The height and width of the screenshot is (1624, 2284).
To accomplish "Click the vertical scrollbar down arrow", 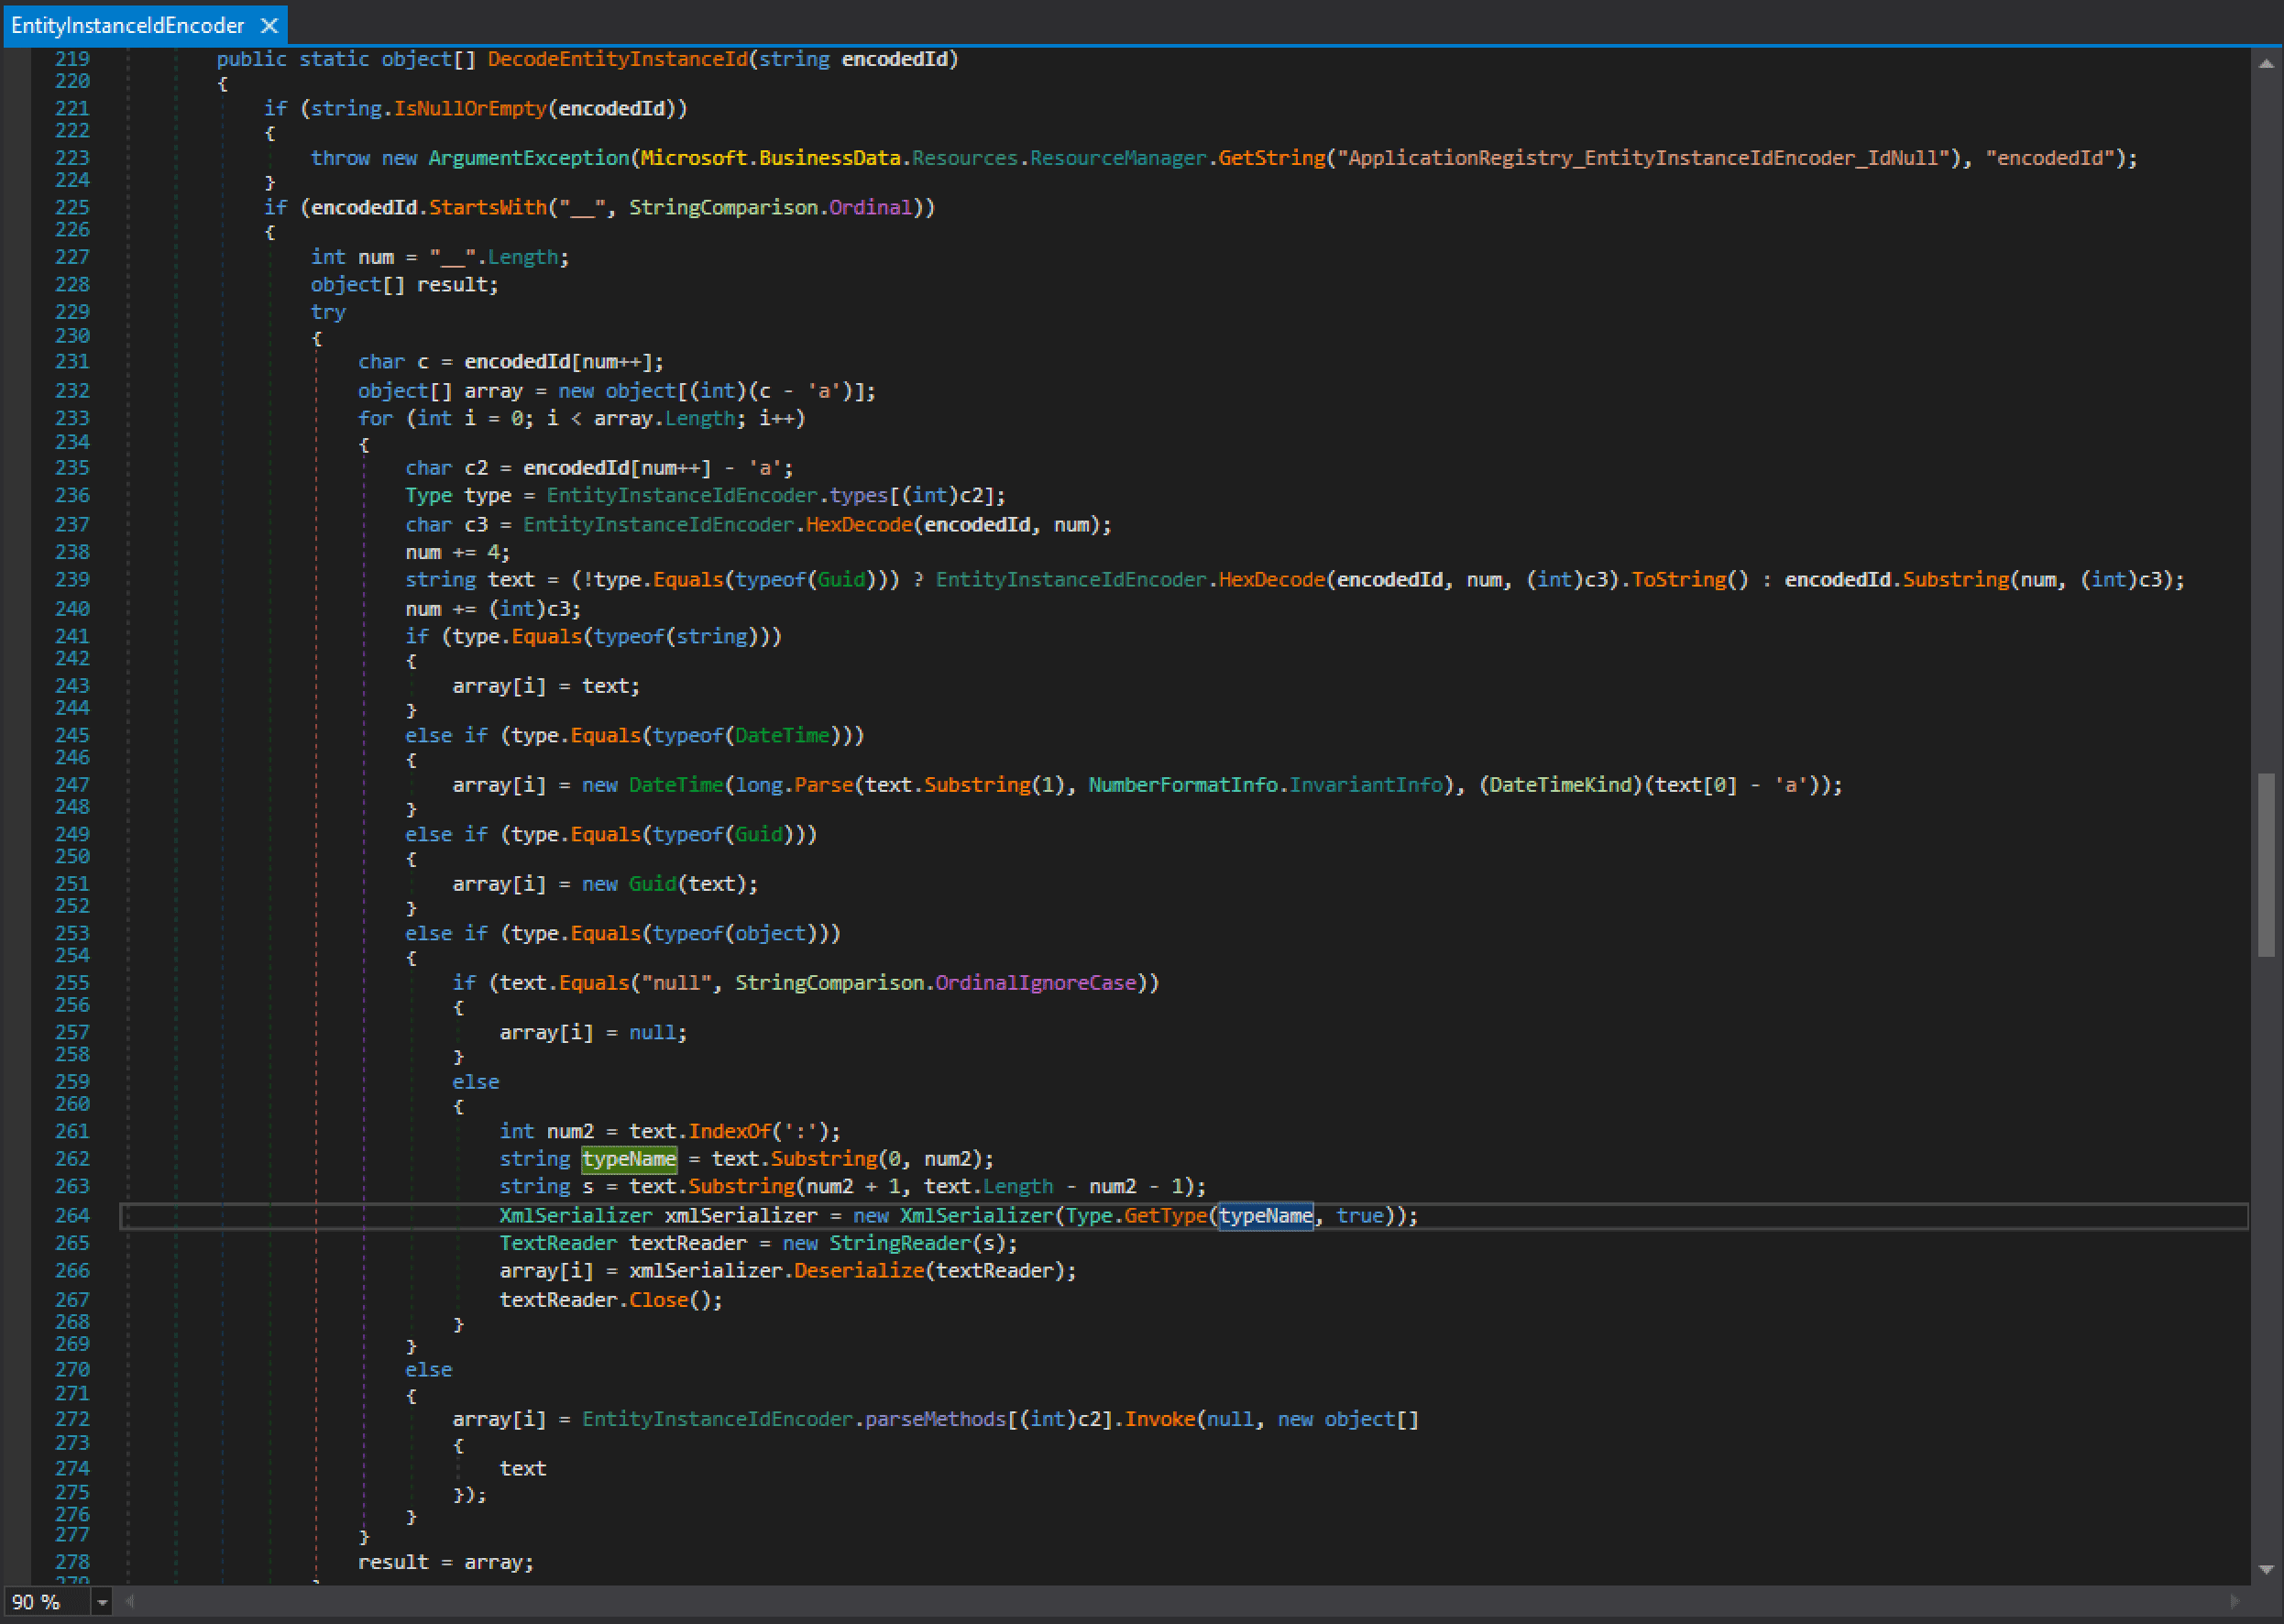I will tap(2266, 1570).
